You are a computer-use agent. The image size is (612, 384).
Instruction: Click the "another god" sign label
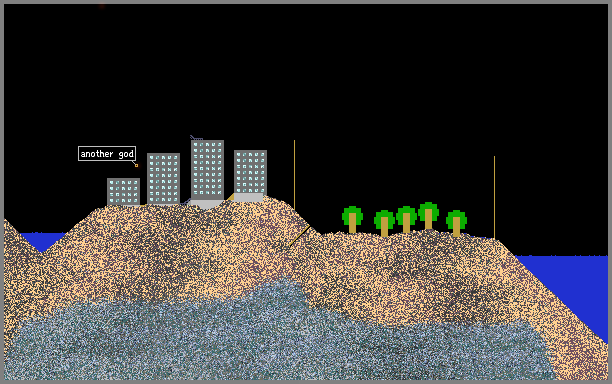107,154
